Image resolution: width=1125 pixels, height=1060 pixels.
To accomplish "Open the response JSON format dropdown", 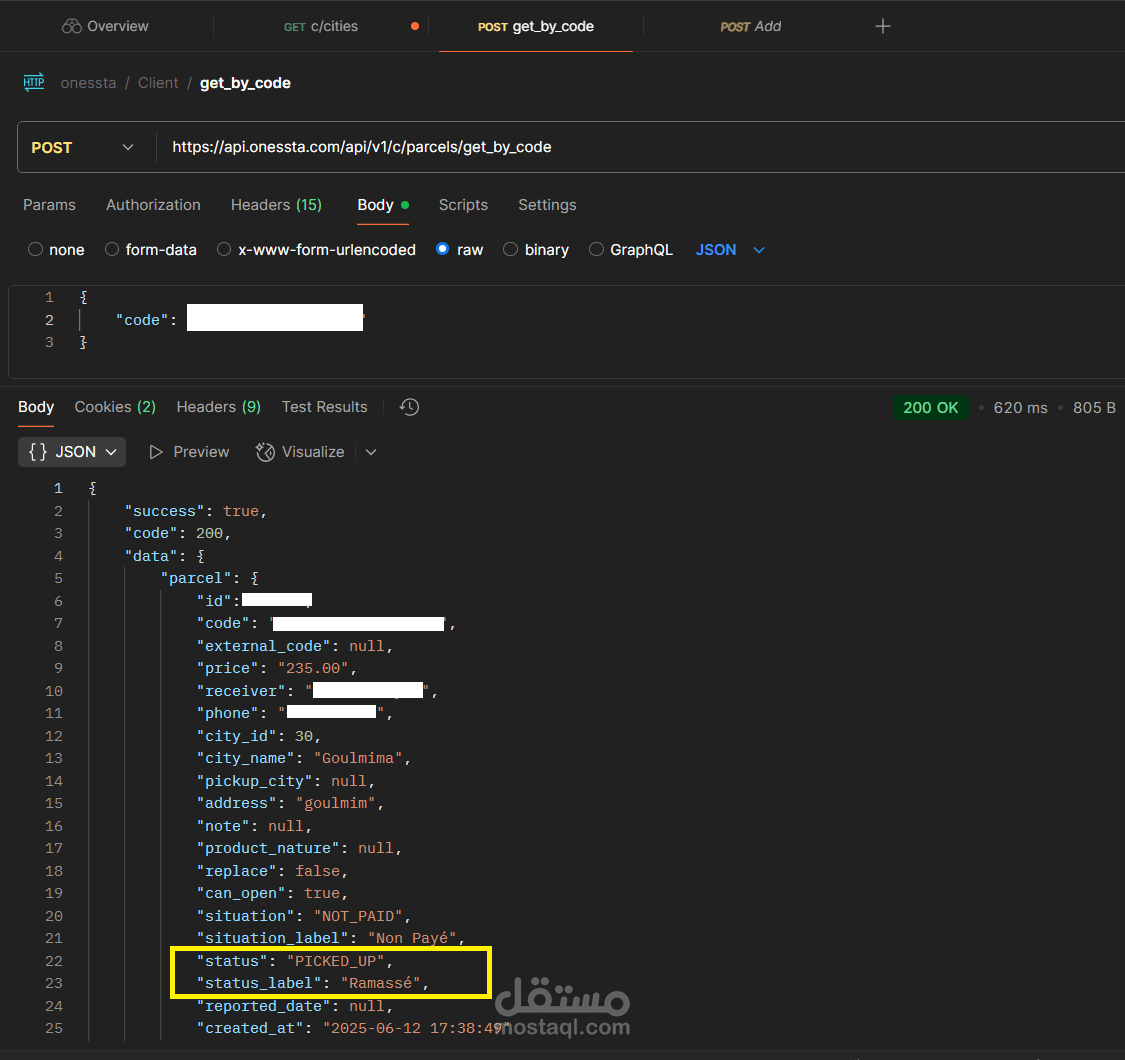I will pos(72,452).
